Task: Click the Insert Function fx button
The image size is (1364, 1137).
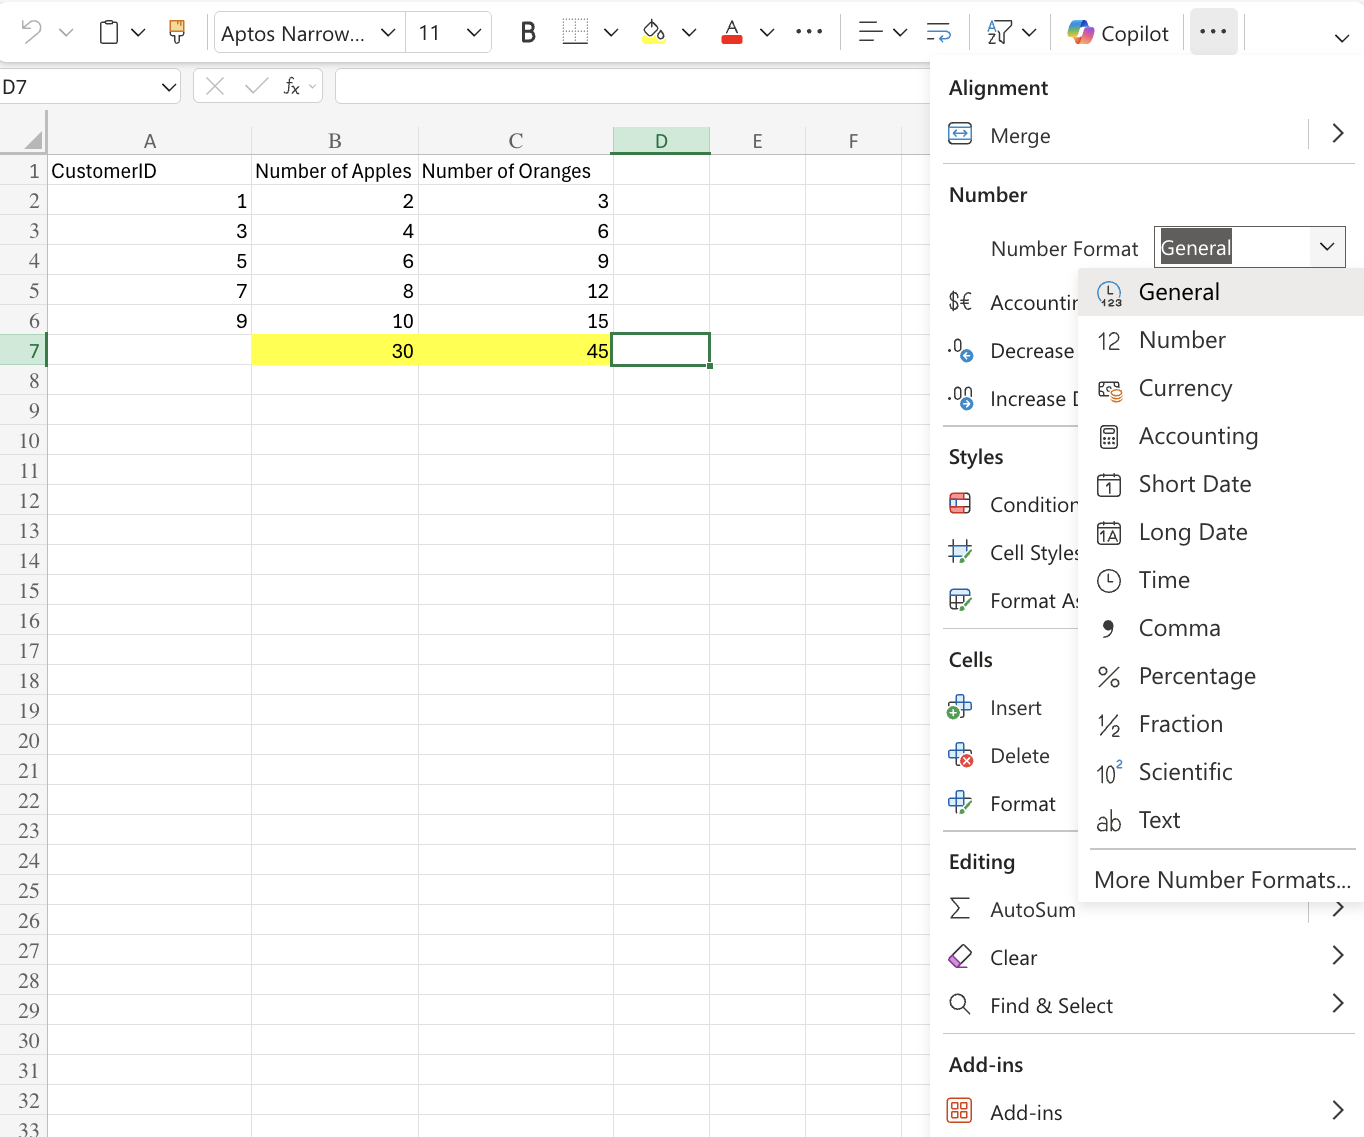Action: (x=291, y=86)
